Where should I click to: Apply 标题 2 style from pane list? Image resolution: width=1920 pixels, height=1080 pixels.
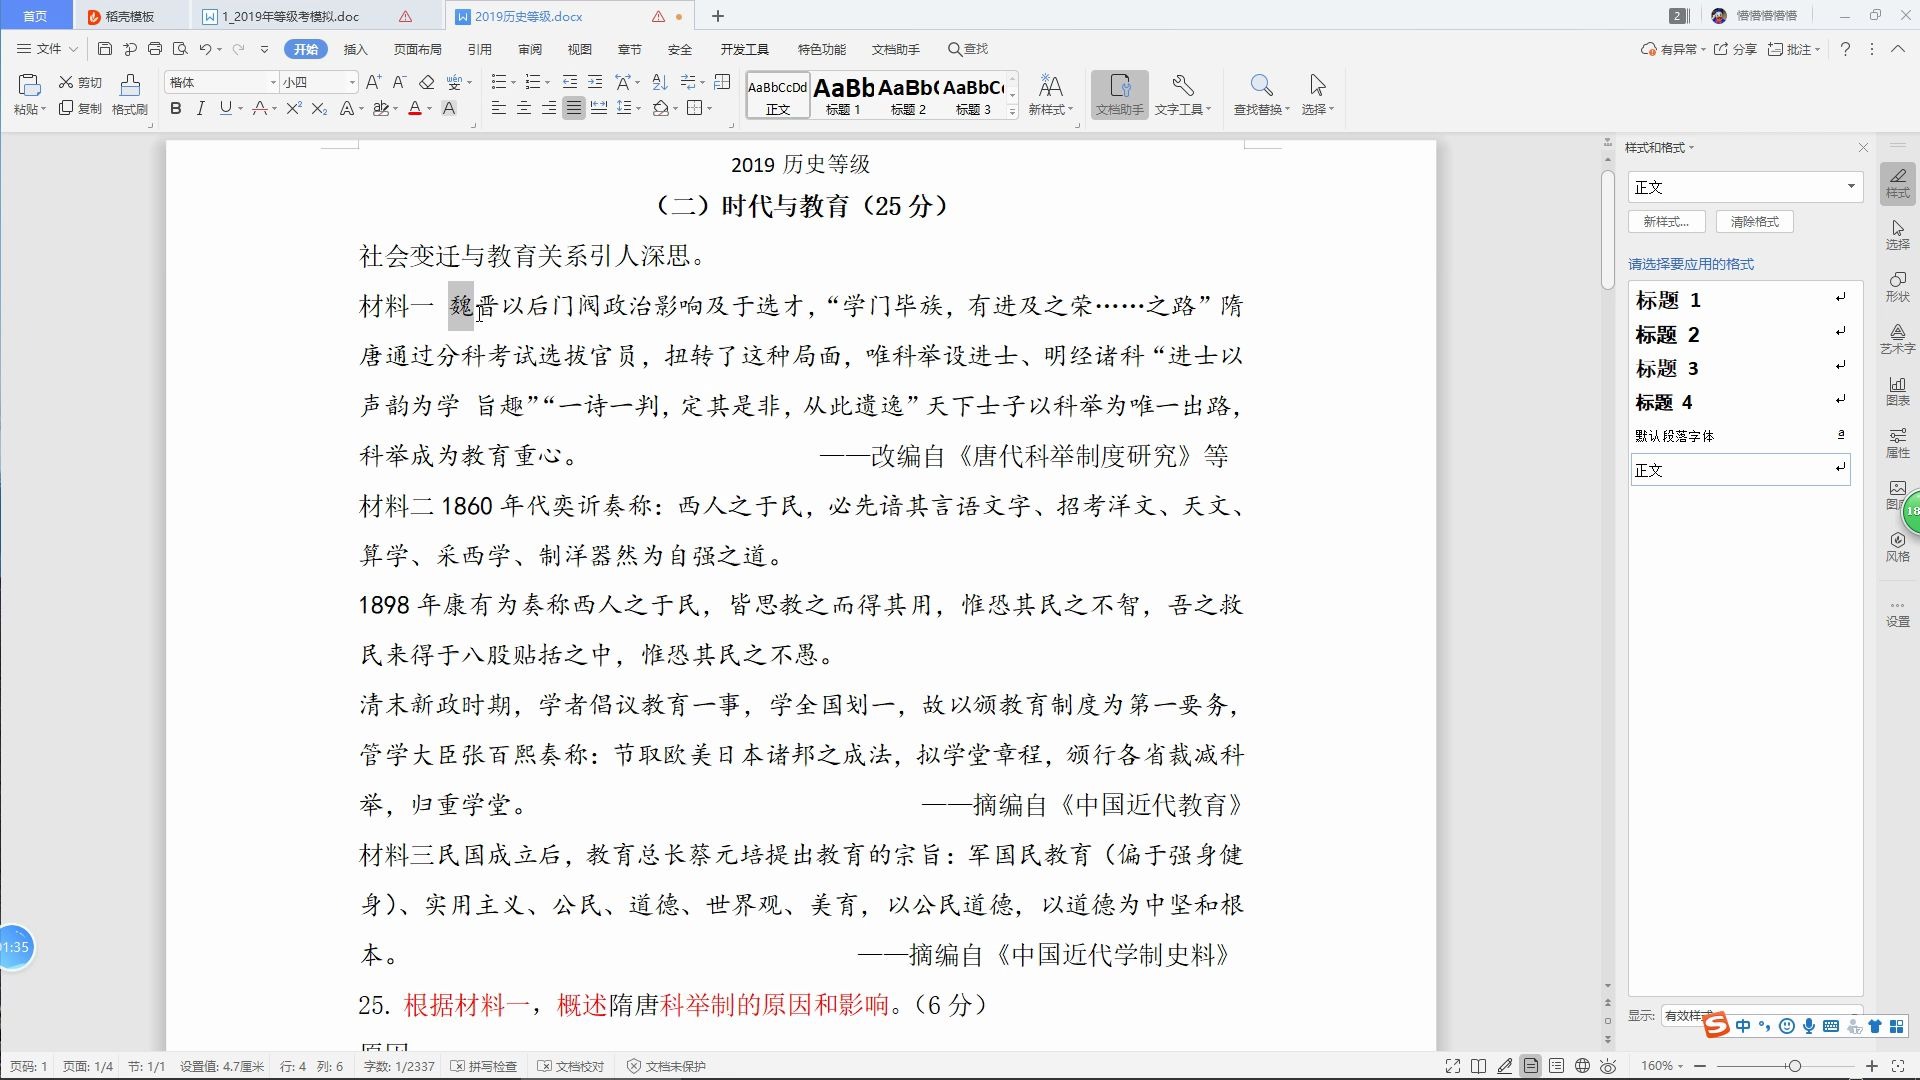[1740, 334]
